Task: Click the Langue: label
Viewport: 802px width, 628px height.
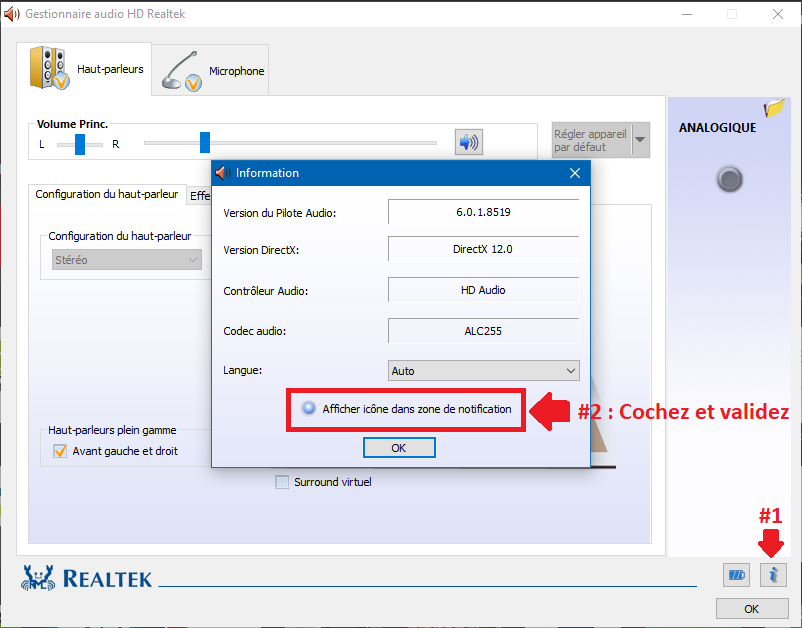Action: coord(242,370)
